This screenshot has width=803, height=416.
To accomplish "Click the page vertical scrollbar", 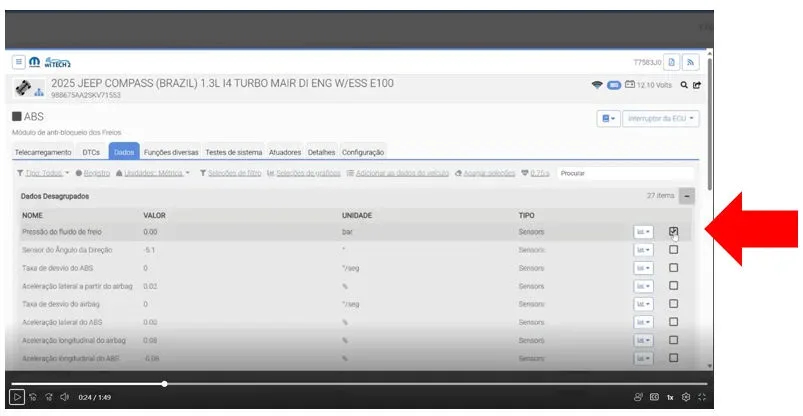I will pos(709,124).
